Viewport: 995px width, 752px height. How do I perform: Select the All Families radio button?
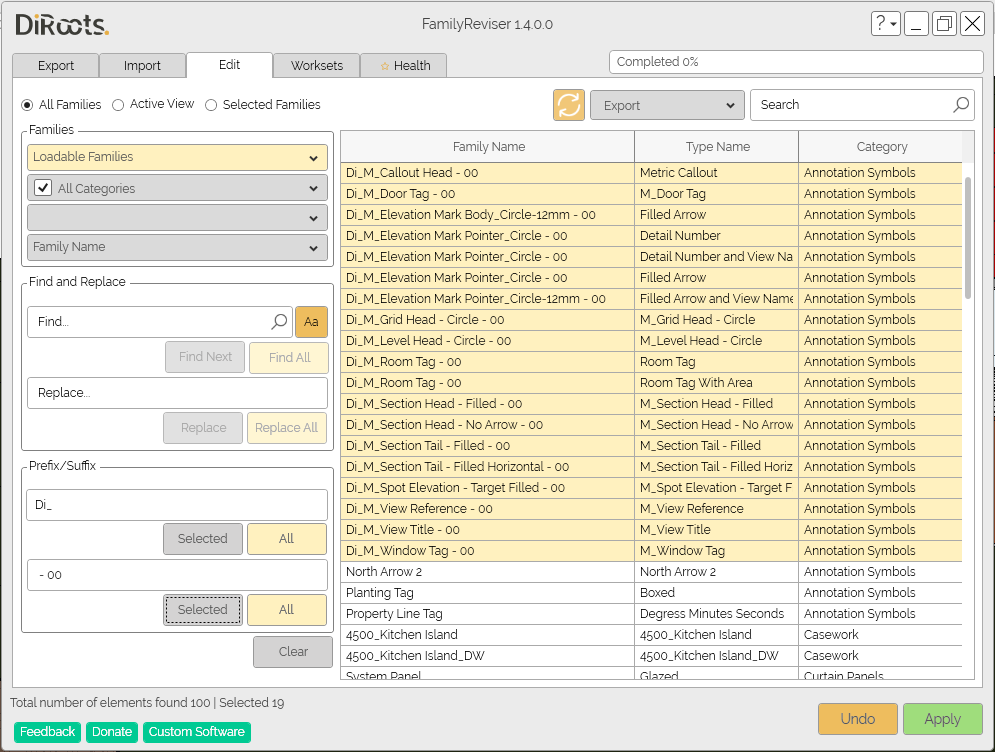[27, 105]
